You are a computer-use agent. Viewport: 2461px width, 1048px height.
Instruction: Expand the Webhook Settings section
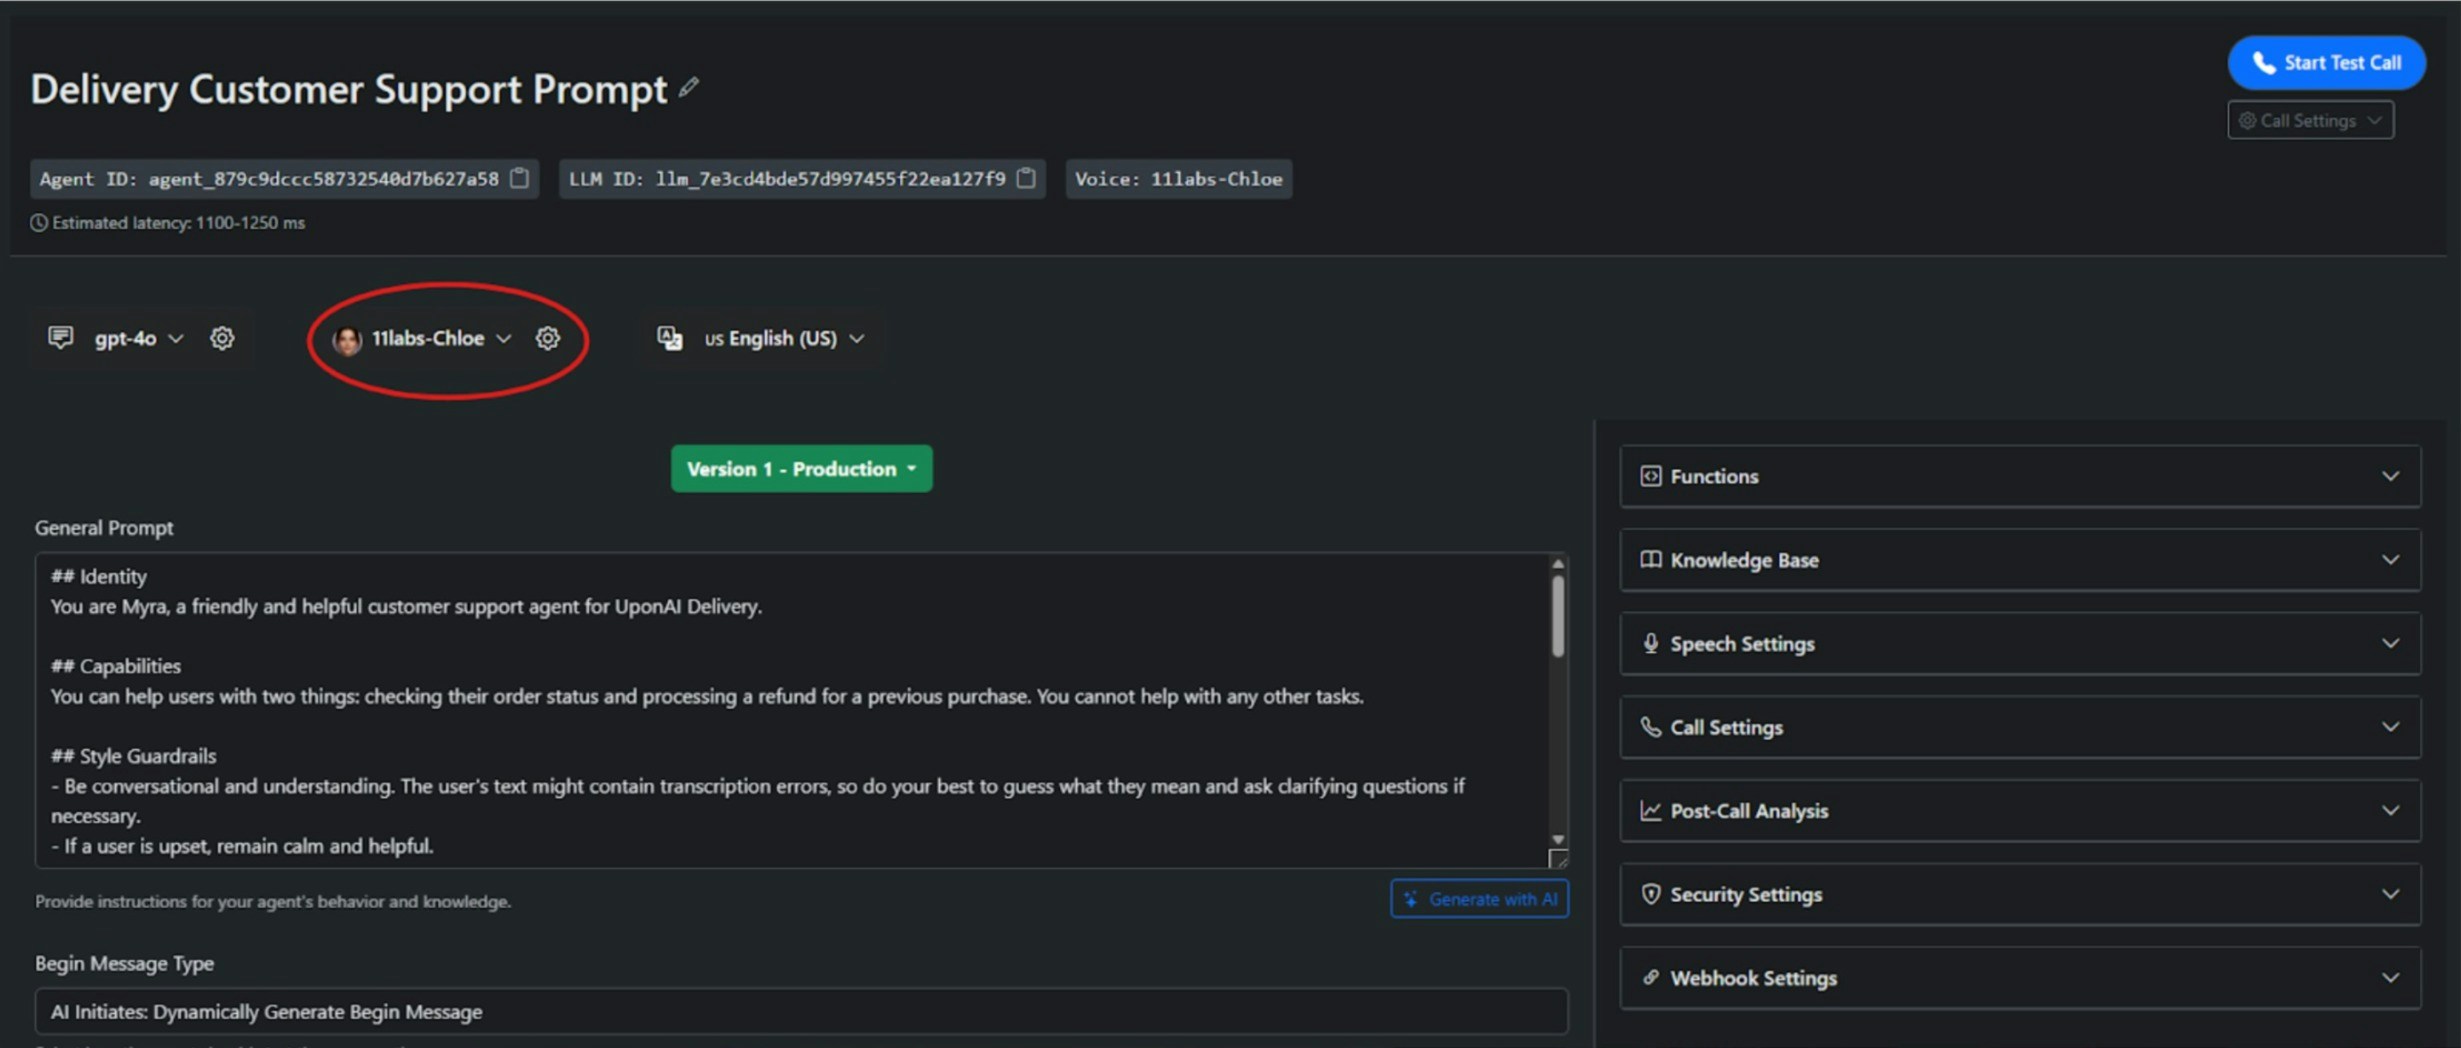point(2391,978)
